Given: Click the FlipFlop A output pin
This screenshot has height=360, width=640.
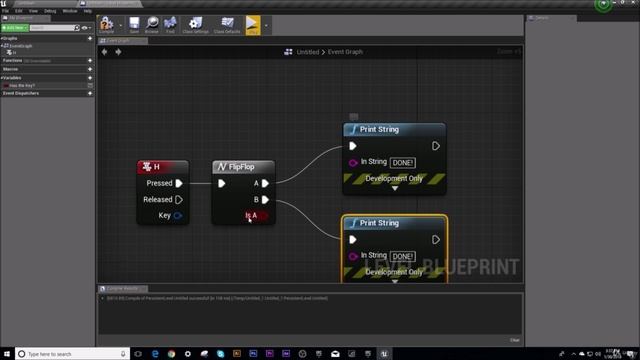Looking at the screenshot, I should (x=265, y=183).
